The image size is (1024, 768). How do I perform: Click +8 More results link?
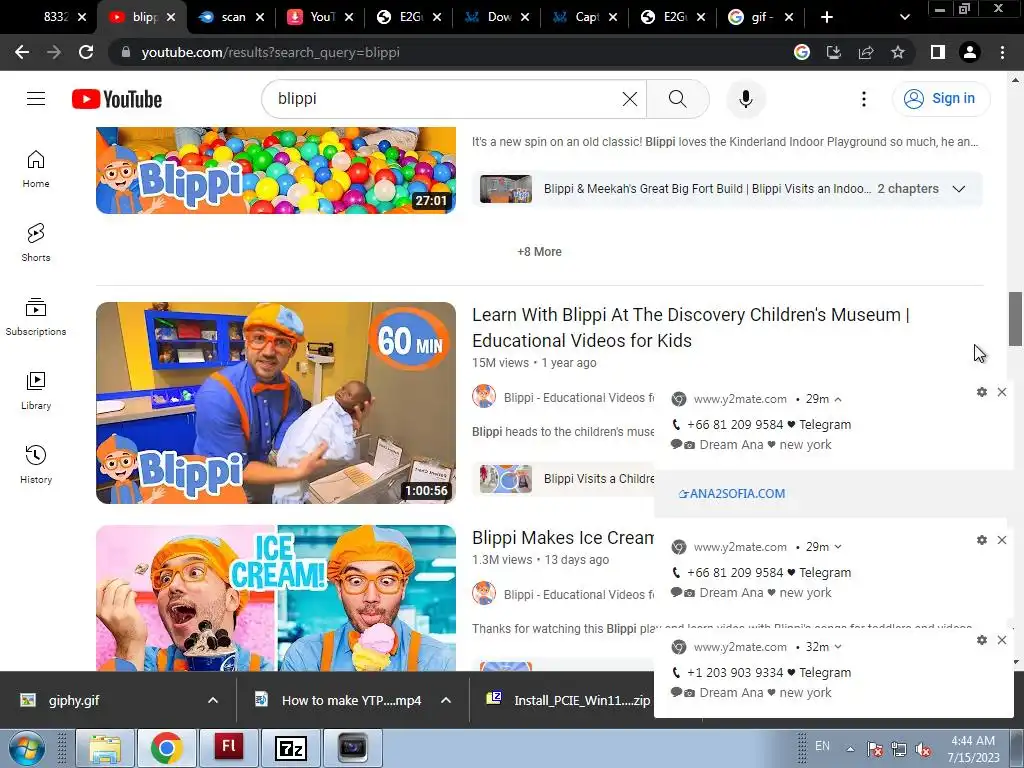tap(539, 252)
